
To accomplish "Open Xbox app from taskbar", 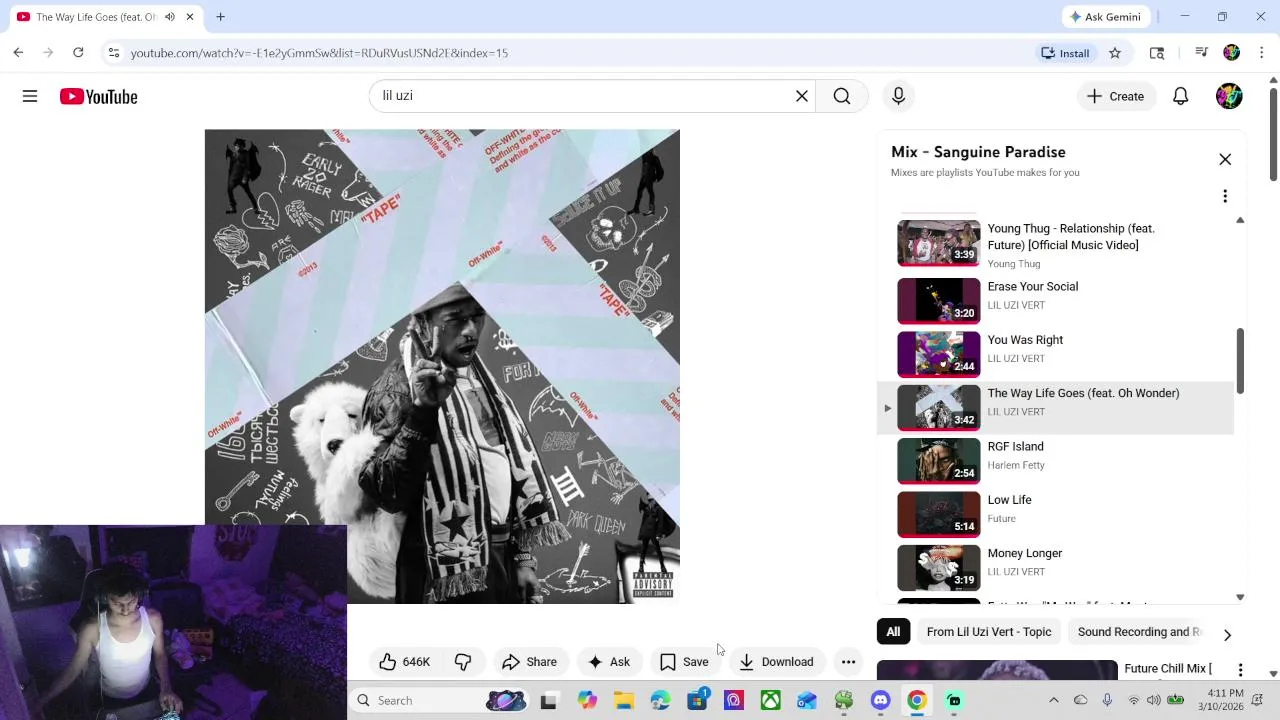I will pos(770,701).
